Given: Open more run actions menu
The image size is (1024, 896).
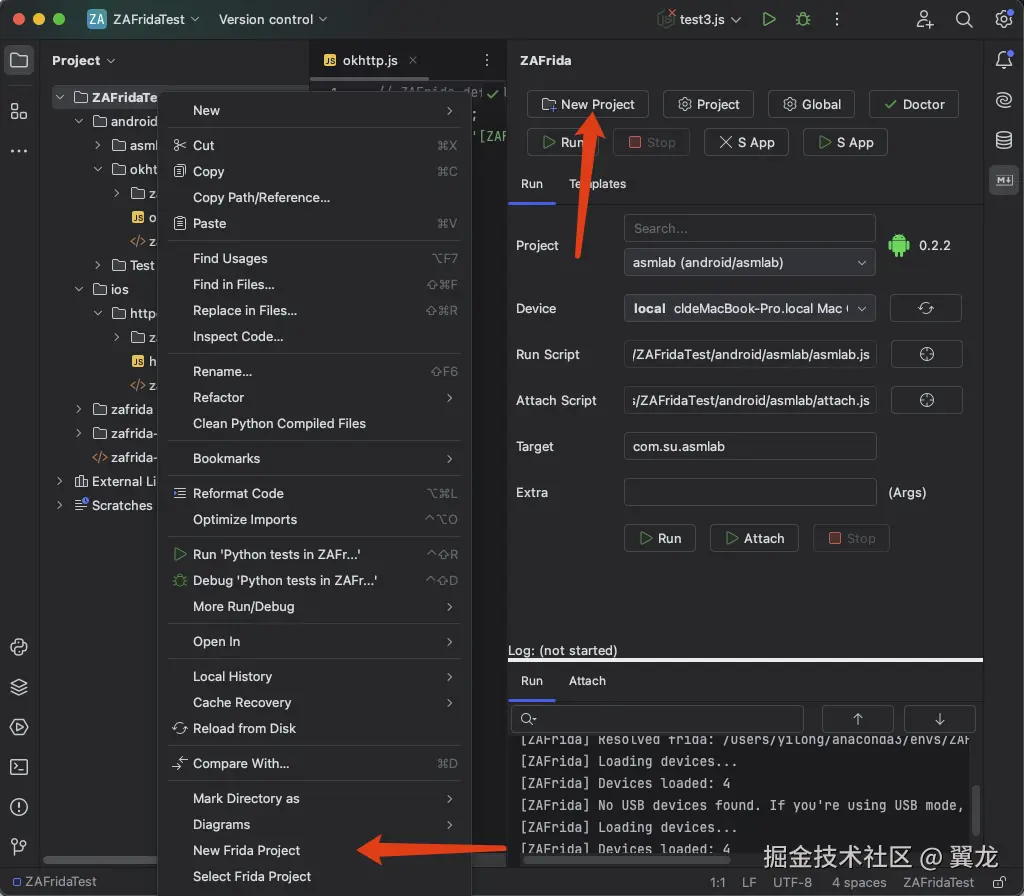Looking at the screenshot, I should coord(837,20).
